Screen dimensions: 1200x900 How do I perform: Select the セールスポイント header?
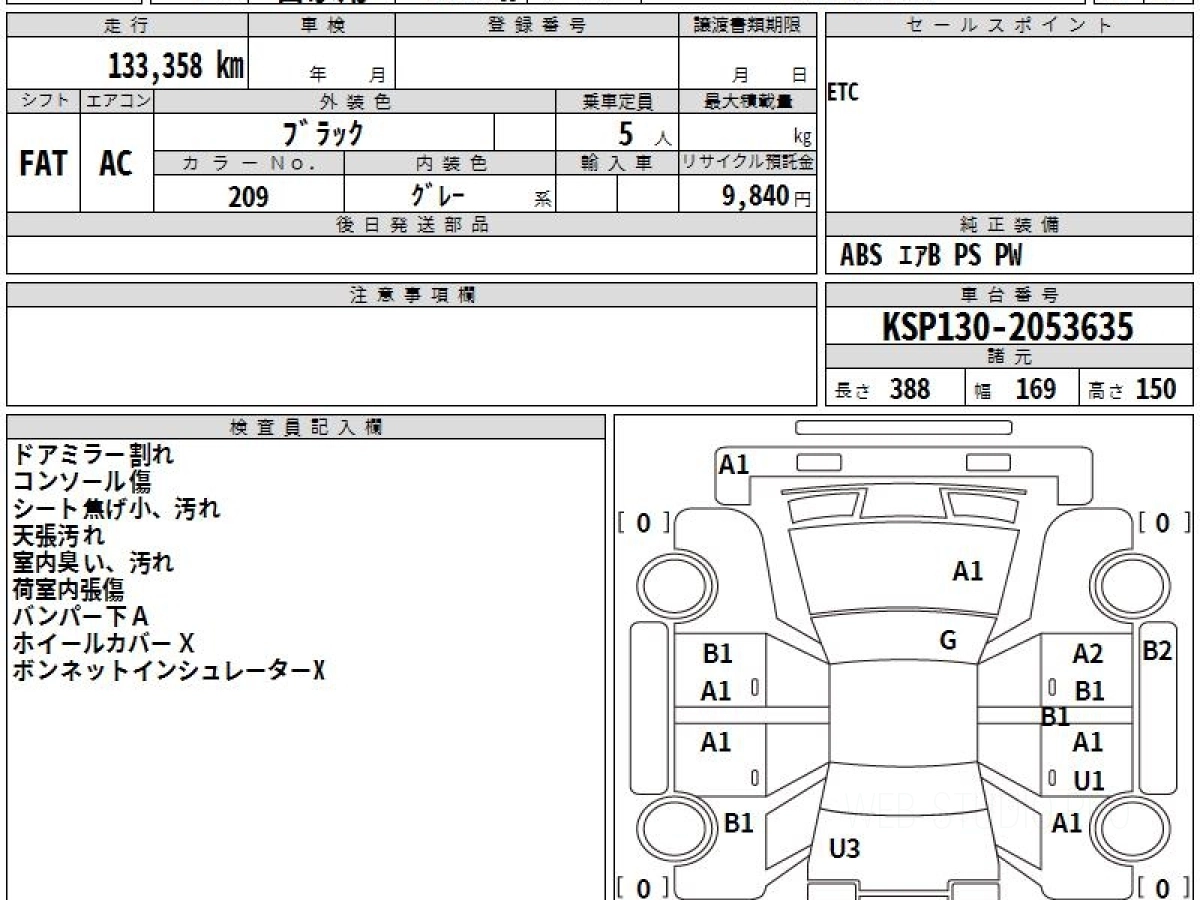point(1009,26)
